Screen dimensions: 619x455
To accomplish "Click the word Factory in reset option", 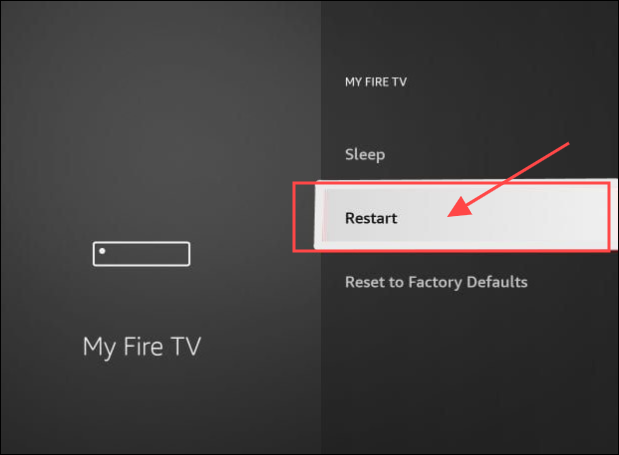I will (x=435, y=283).
